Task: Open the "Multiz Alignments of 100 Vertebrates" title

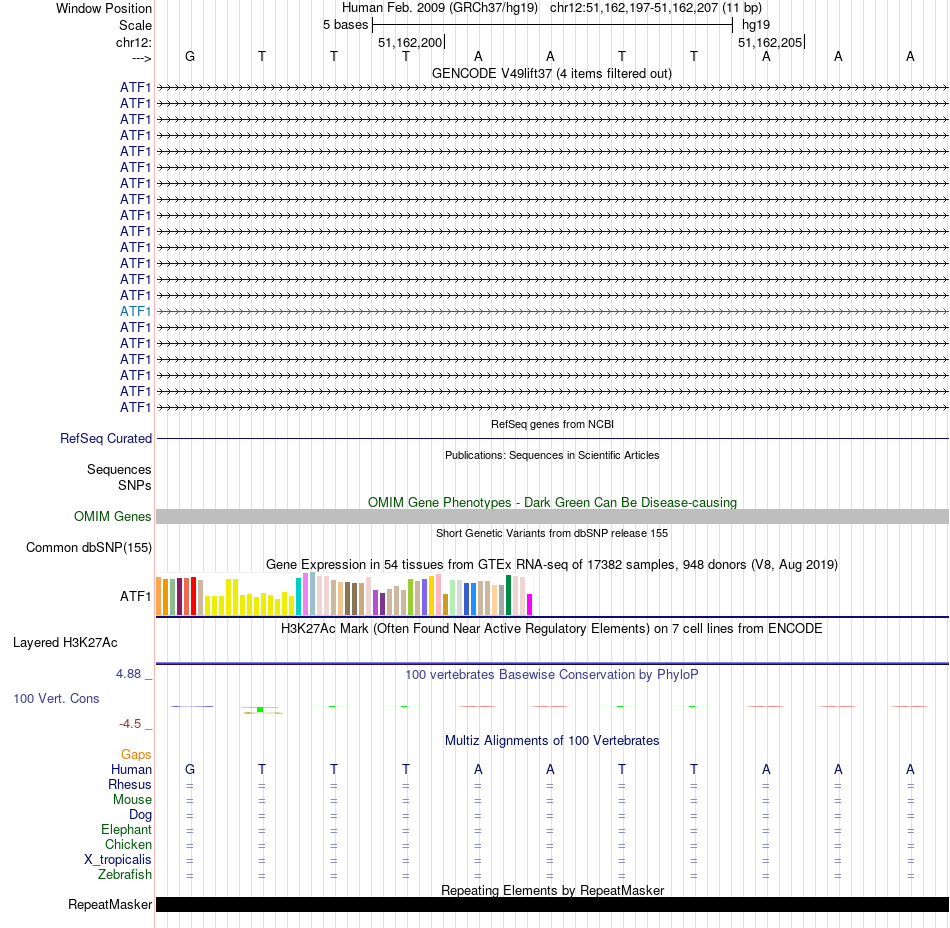Action: (552, 740)
